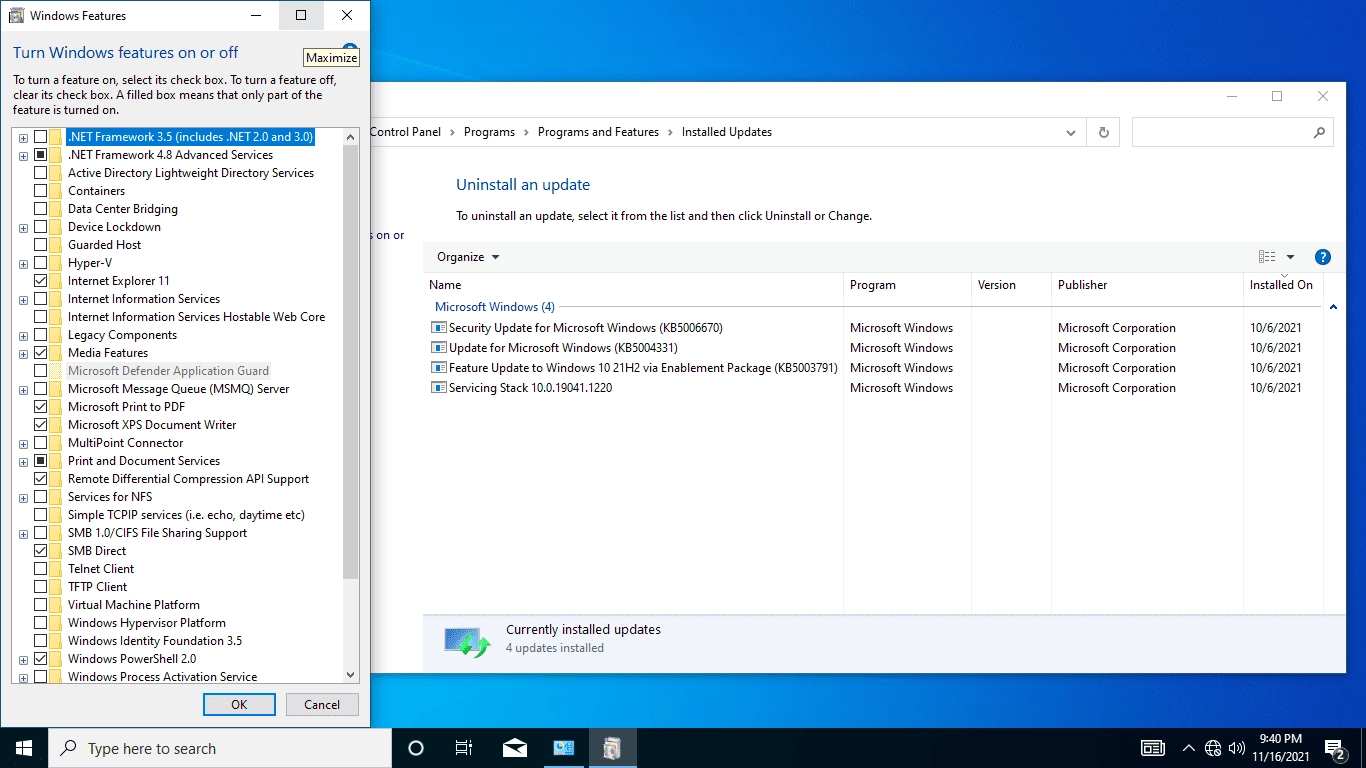Viewport: 1366px width, 768px height.
Task: Sort updates by Version column
Action: pos(1011,285)
